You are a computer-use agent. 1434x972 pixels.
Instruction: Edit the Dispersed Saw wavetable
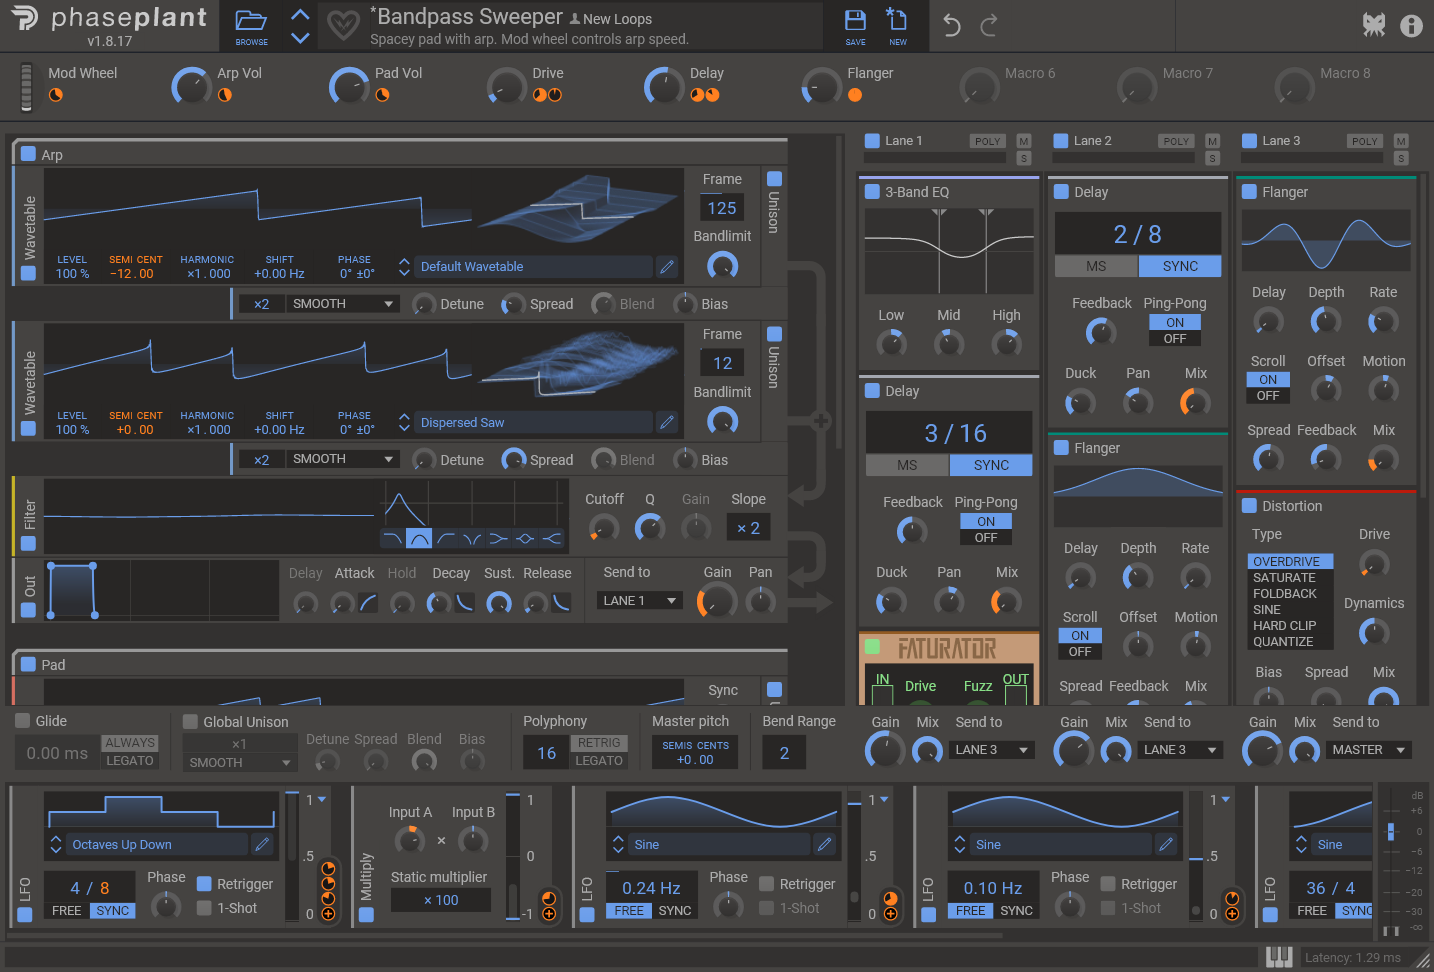667,423
